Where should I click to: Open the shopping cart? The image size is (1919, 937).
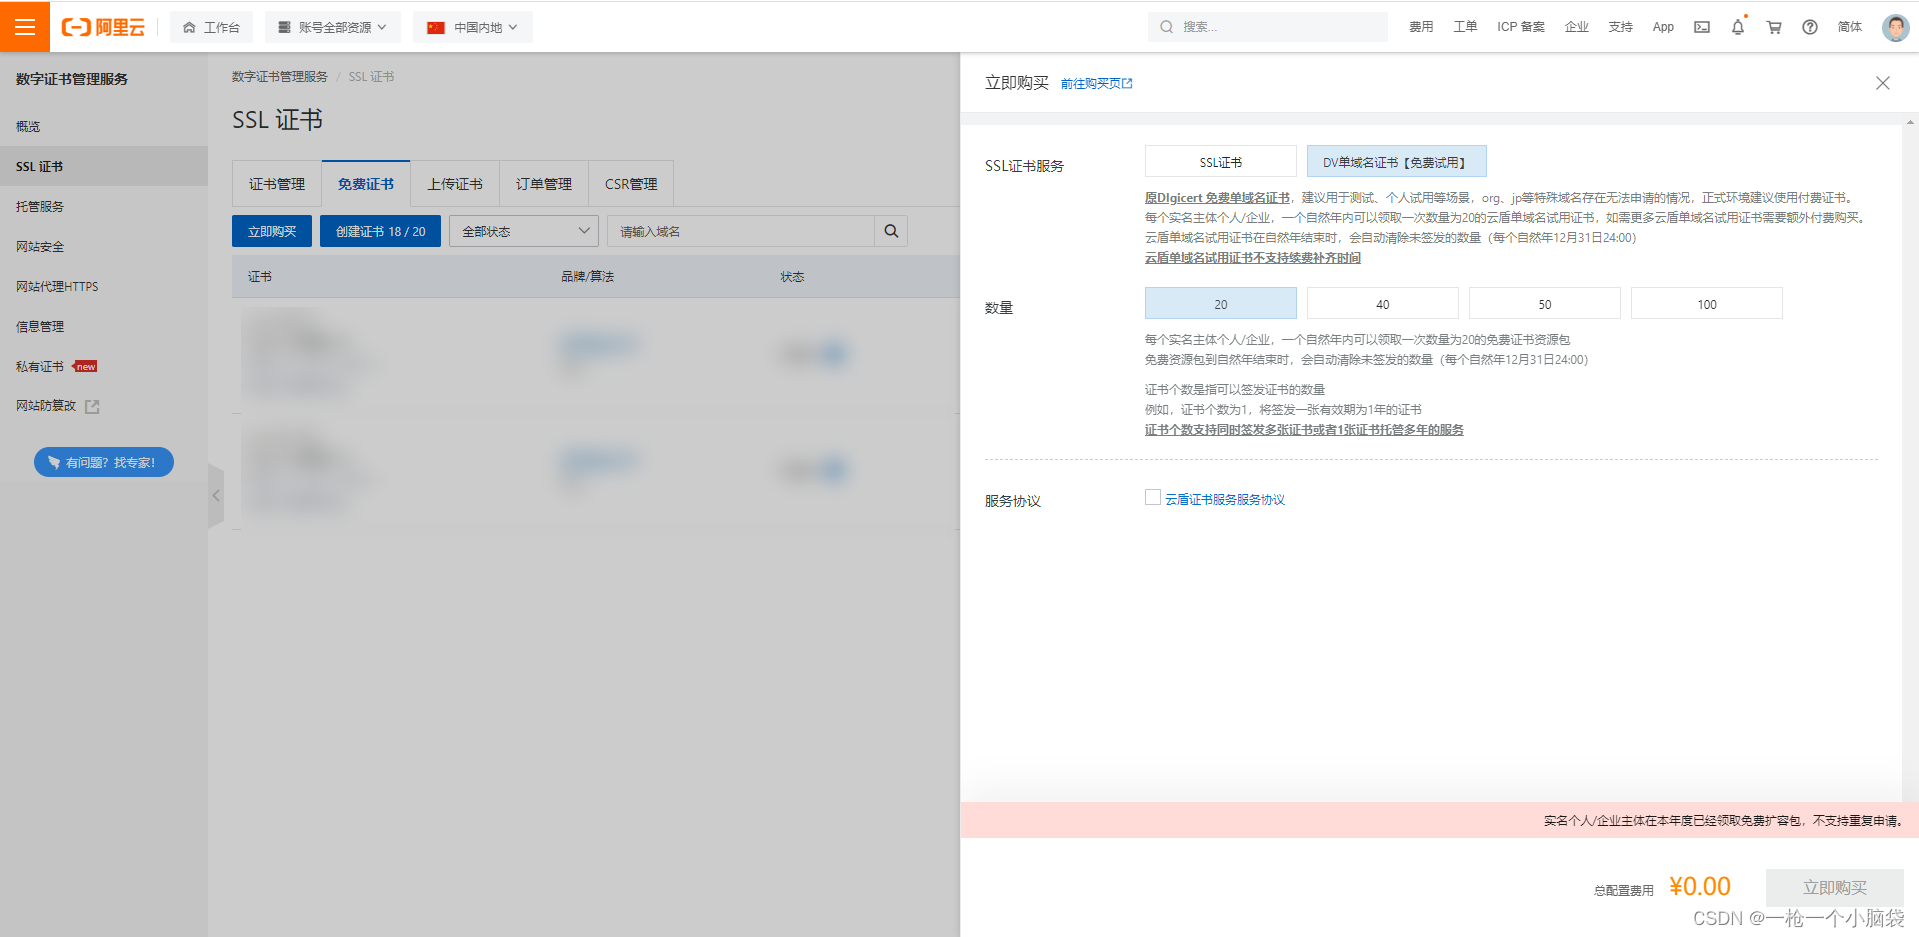click(1774, 27)
